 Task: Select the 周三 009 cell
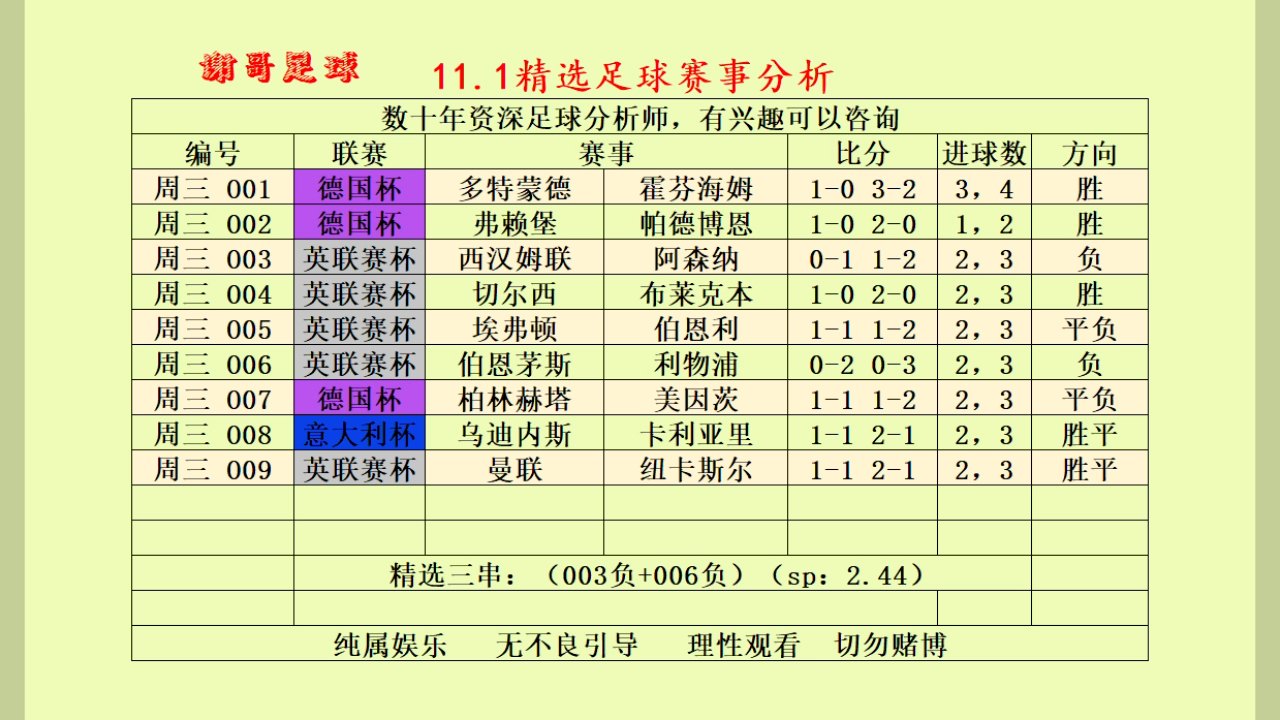[213, 468]
